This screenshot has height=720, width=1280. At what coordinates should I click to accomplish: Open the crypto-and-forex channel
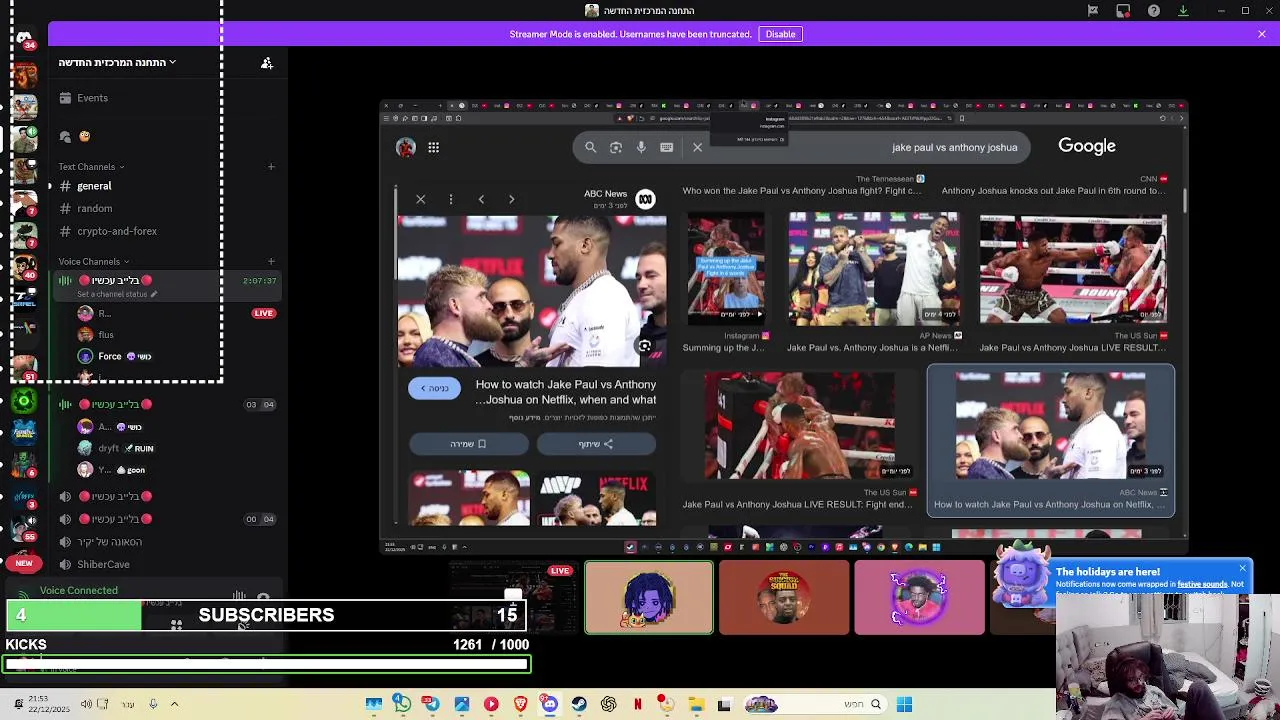[x=116, y=231]
